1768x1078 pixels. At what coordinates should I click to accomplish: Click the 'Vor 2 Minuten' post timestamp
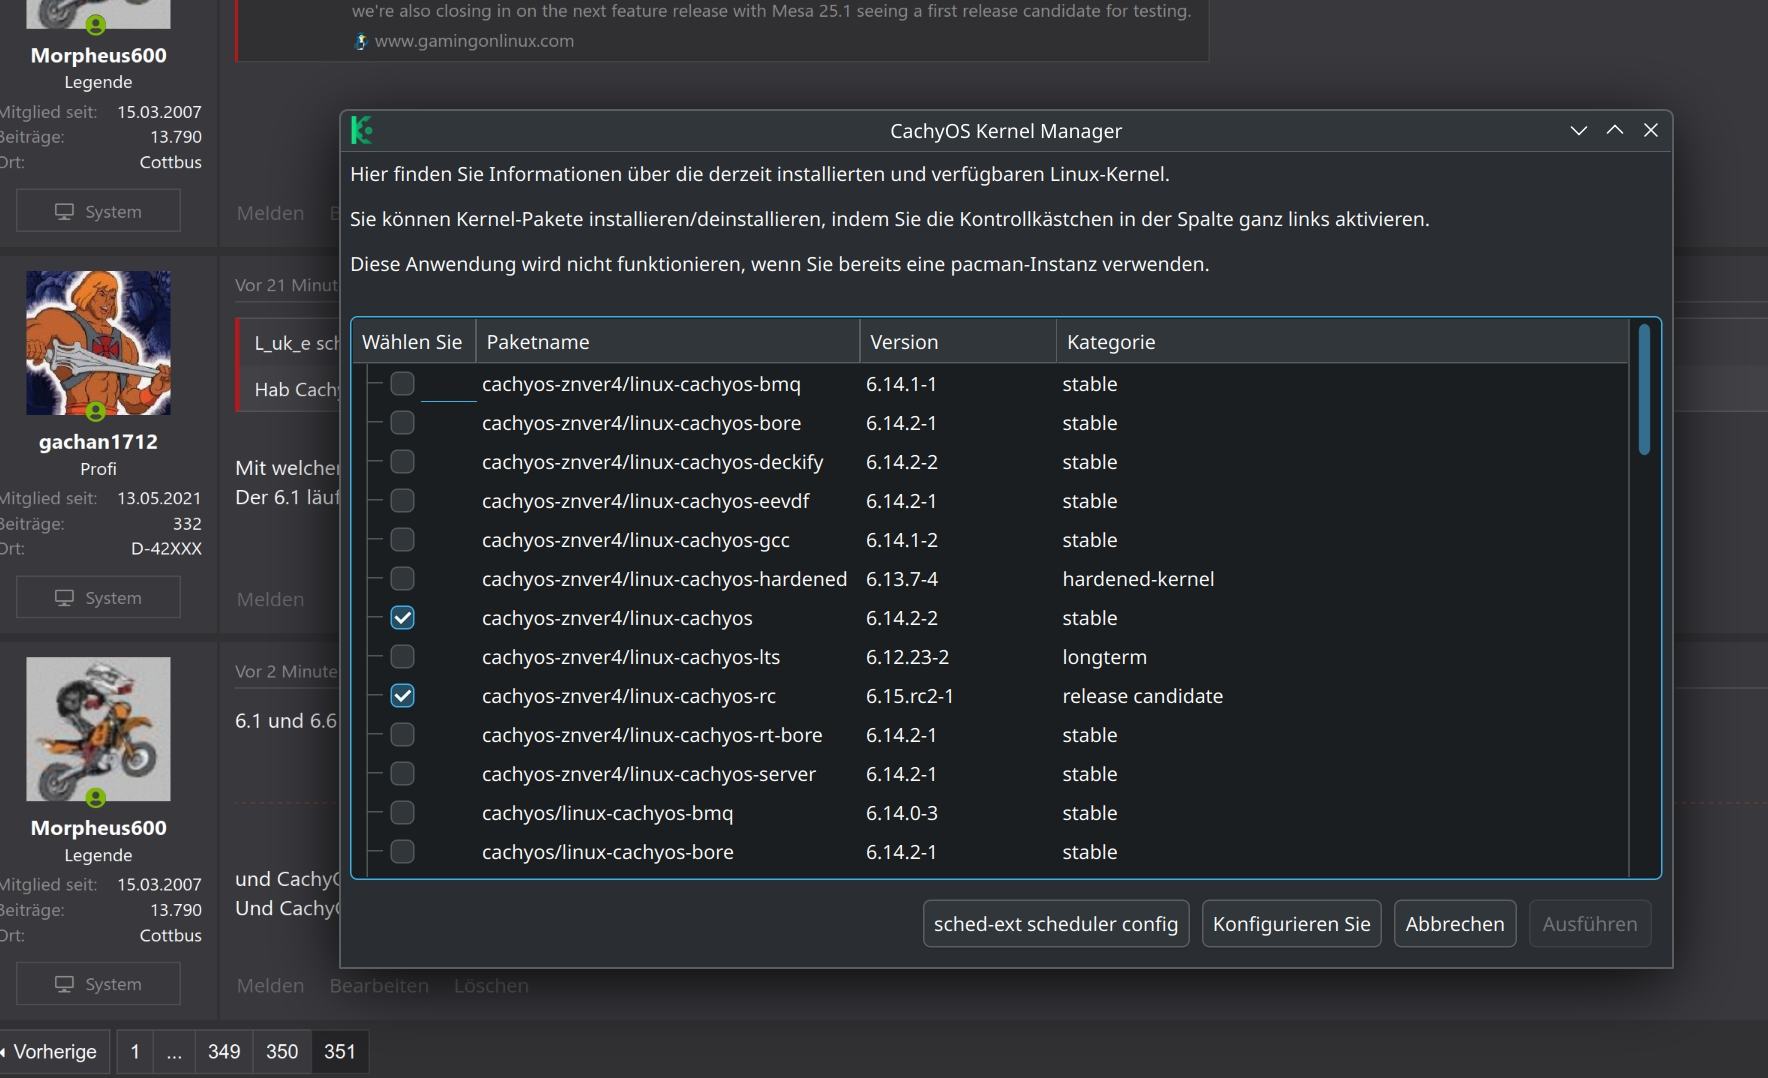(287, 671)
